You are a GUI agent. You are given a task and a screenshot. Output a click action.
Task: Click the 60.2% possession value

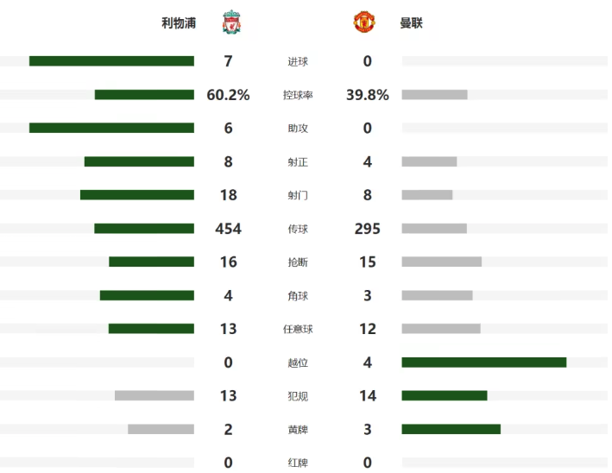click(228, 95)
